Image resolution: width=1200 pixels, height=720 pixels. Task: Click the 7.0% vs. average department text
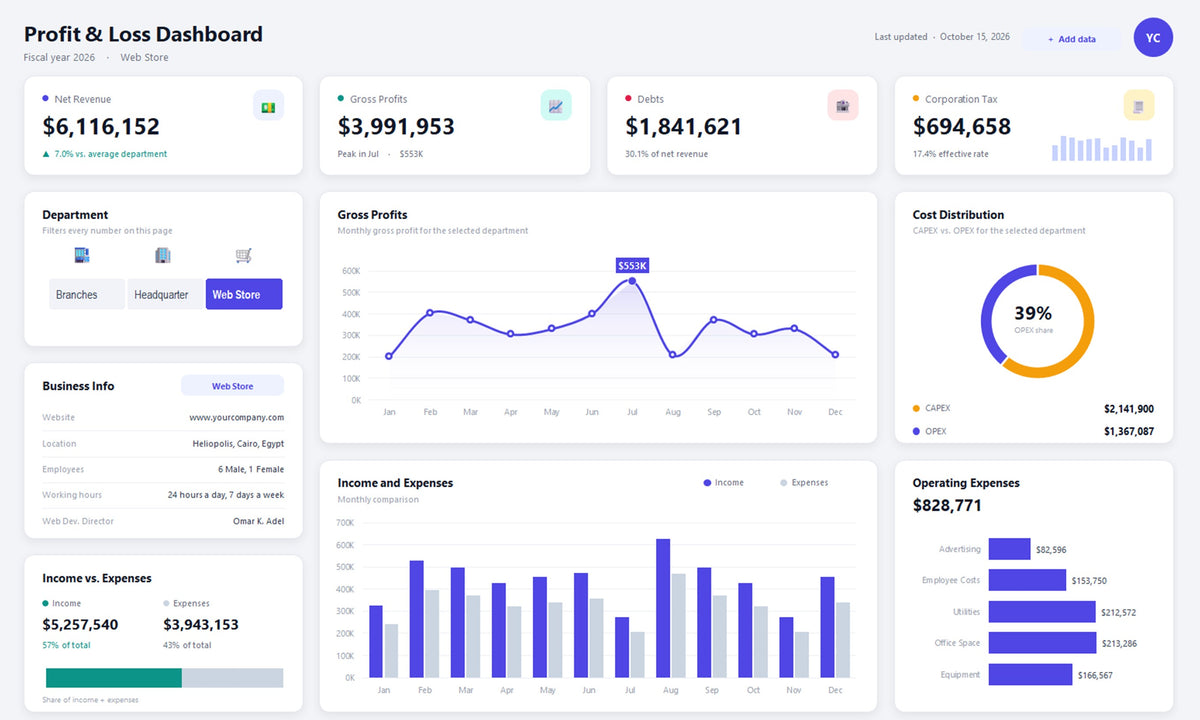click(110, 154)
